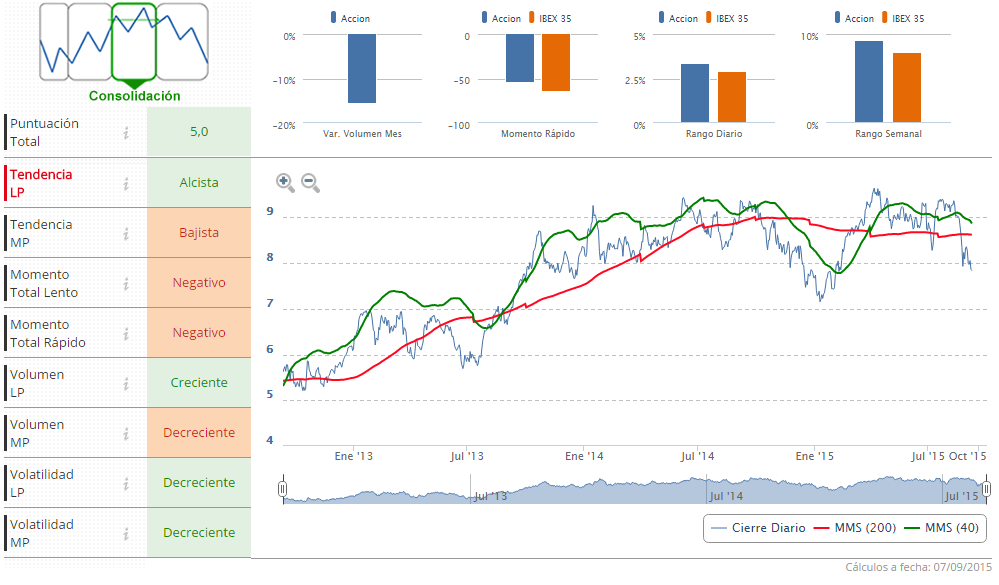Open info icon beside Puntuación Total
The width and height of the screenshot is (999, 585).
tap(127, 132)
